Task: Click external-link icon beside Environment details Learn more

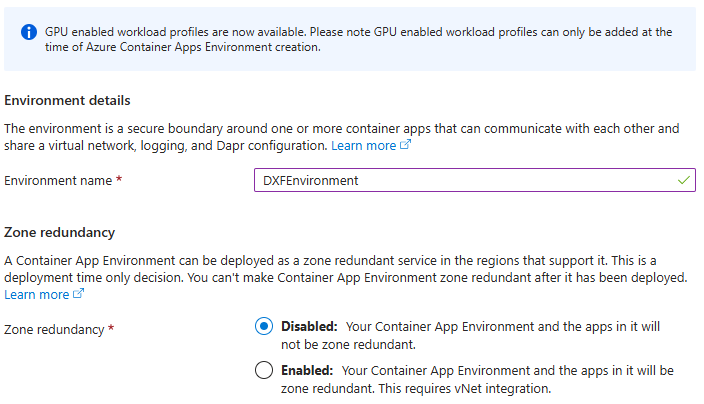Action: click(406, 146)
